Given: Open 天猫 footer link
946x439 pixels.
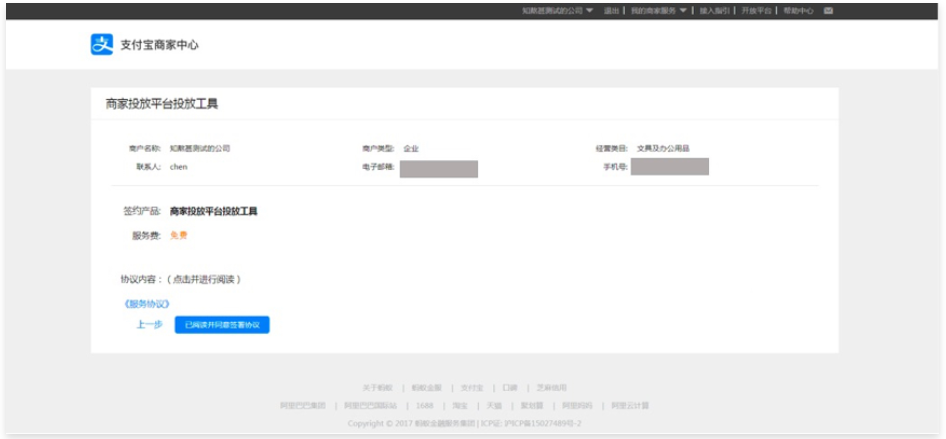Looking at the screenshot, I should 494,406.
